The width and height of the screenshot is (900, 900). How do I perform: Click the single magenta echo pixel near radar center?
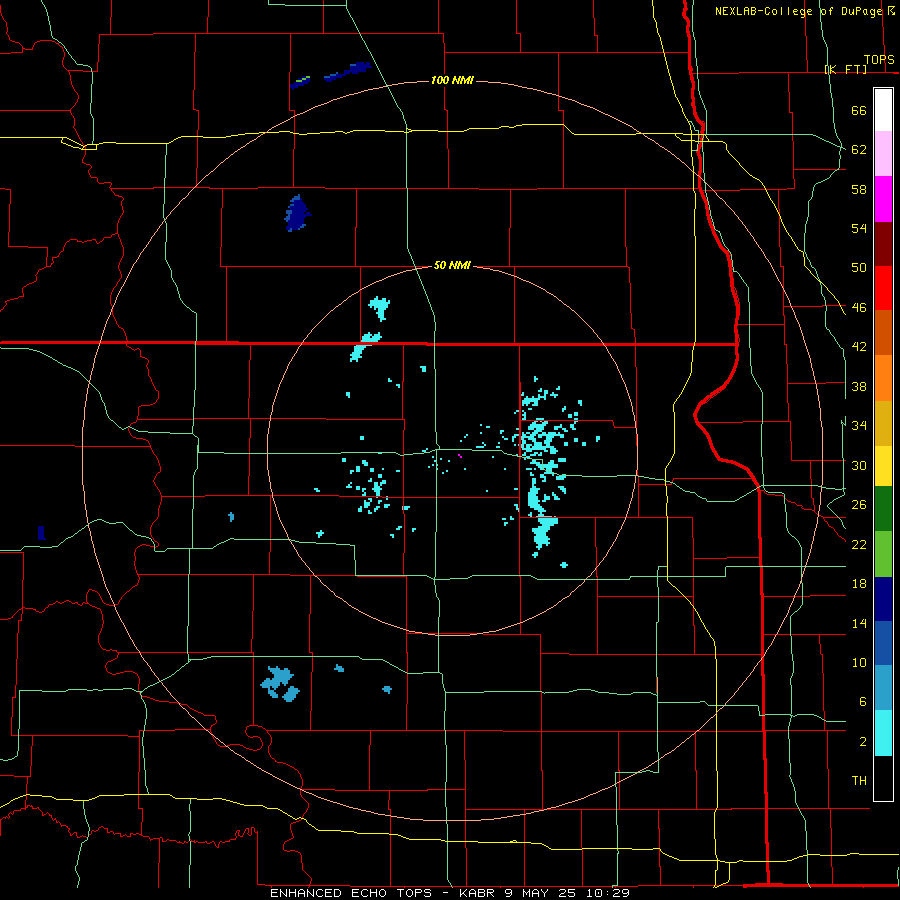point(460,456)
